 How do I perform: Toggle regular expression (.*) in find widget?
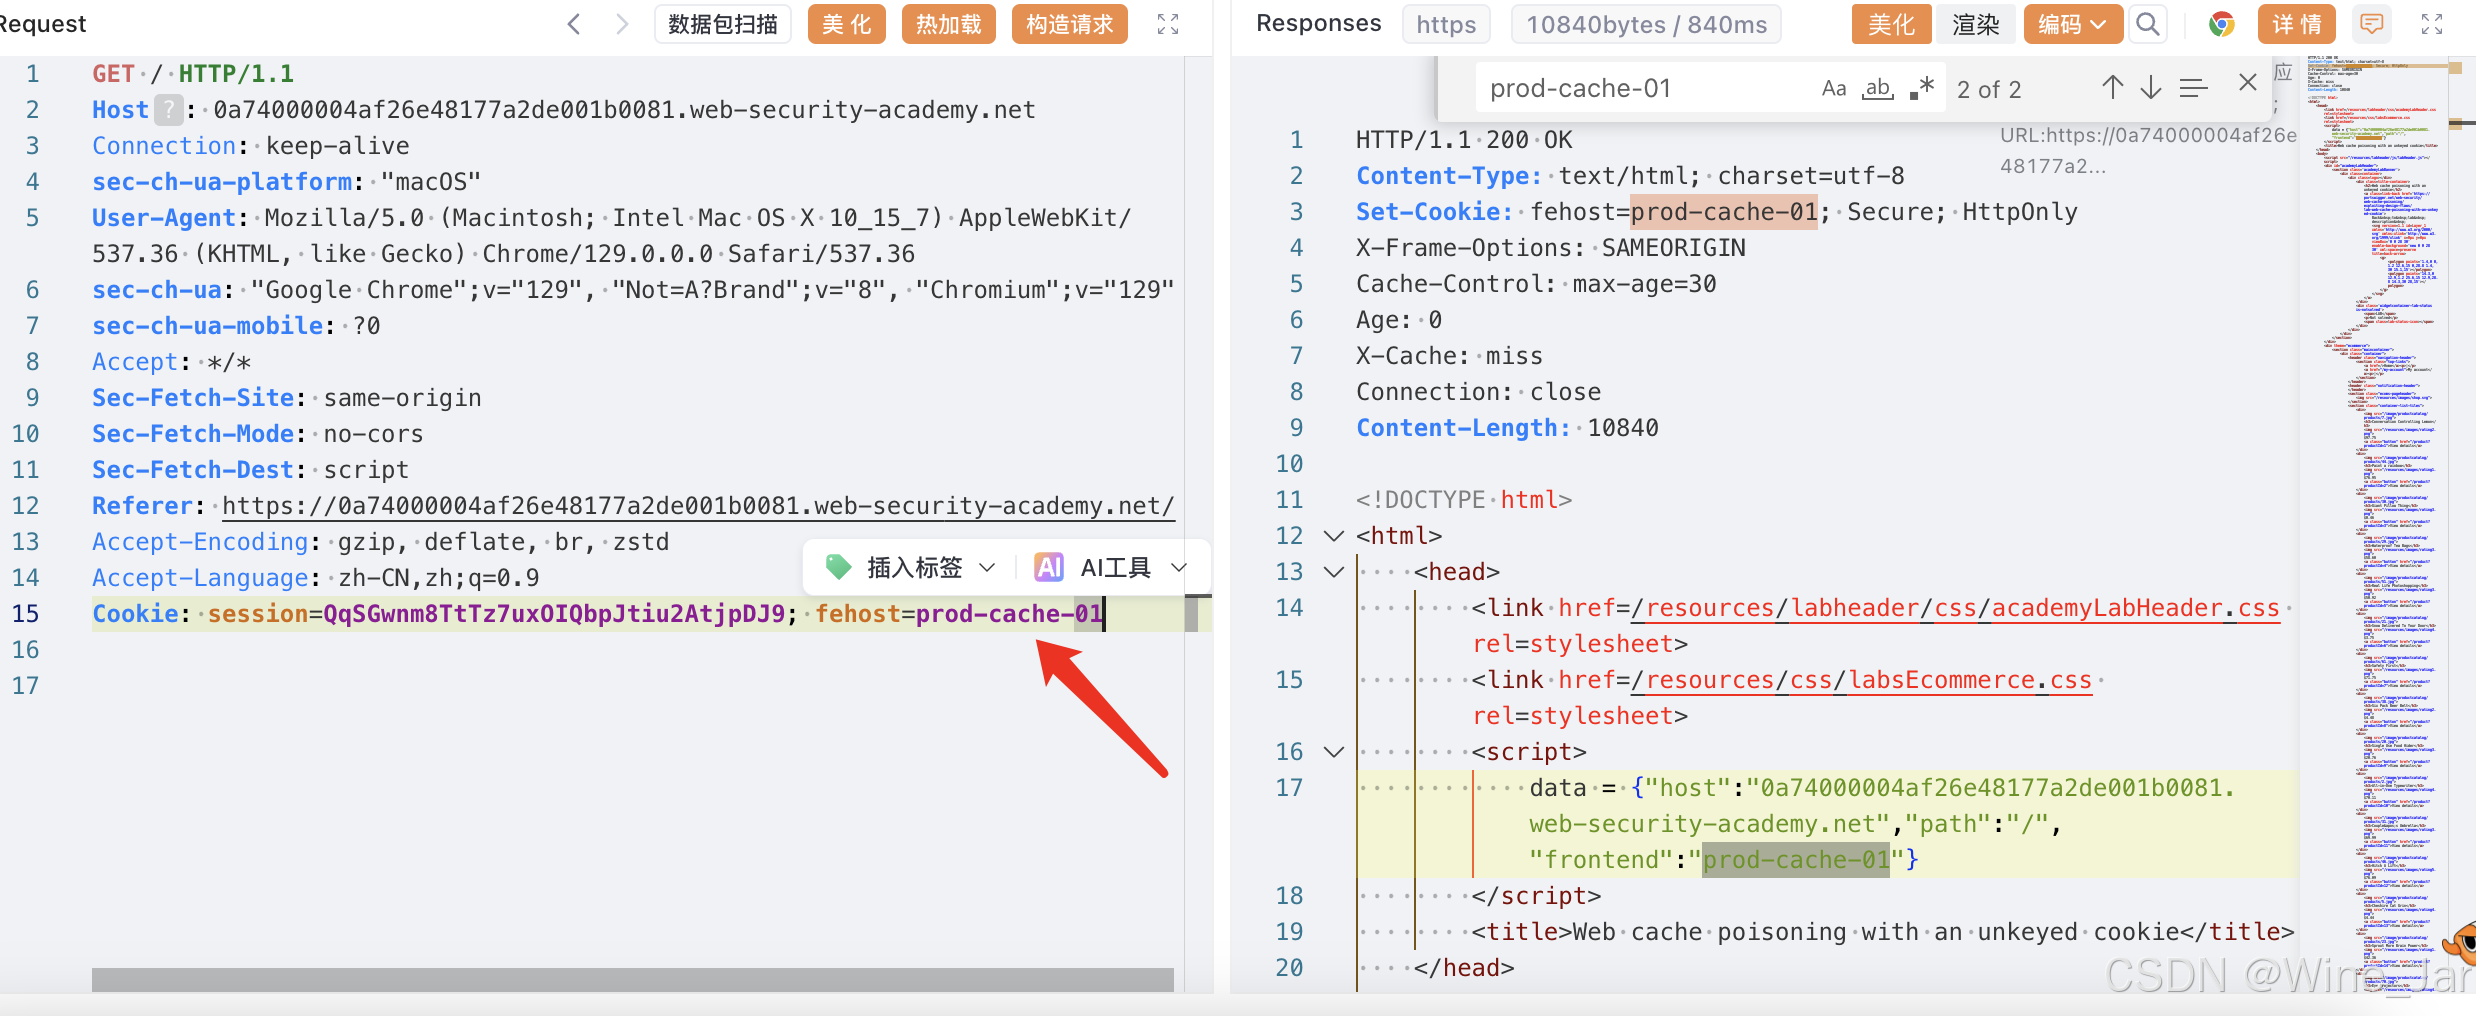(x=1922, y=89)
